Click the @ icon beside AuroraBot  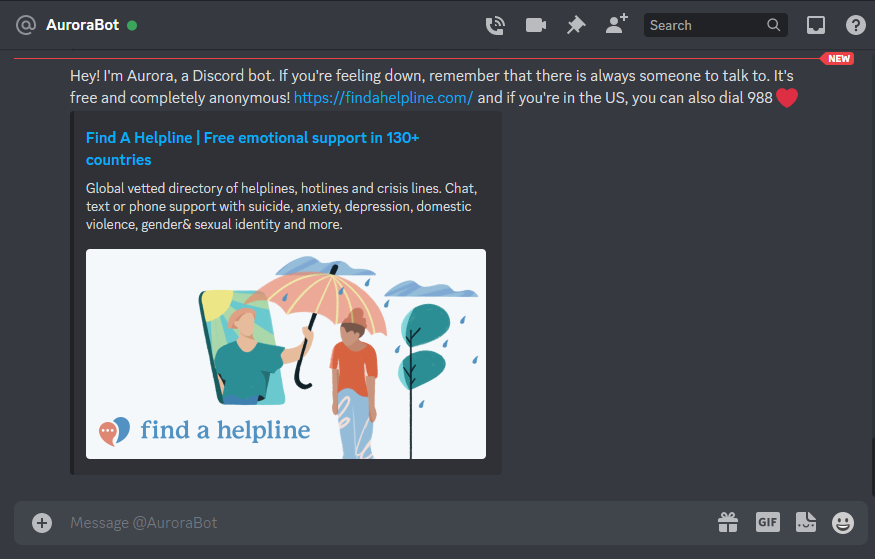click(x=26, y=25)
